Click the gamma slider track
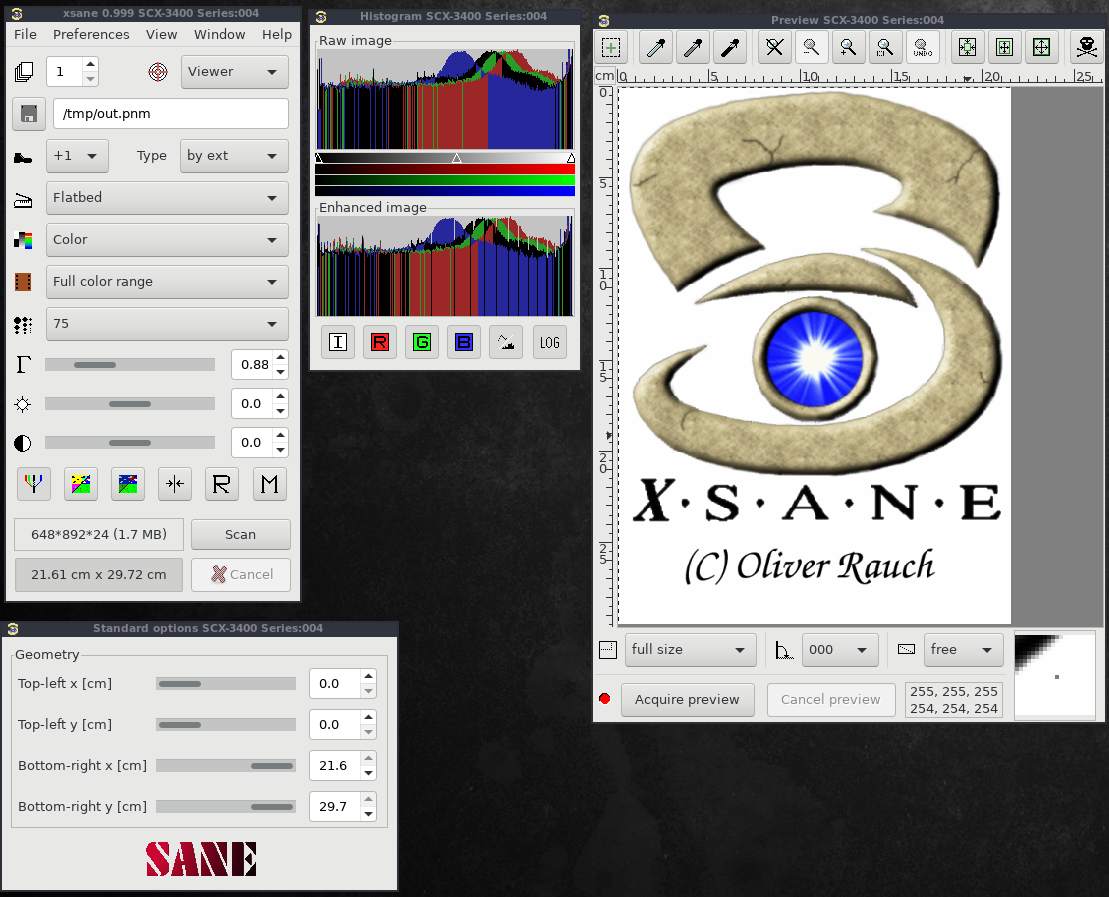This screenshot has height=897, width=1109. (x=130, y=365)
